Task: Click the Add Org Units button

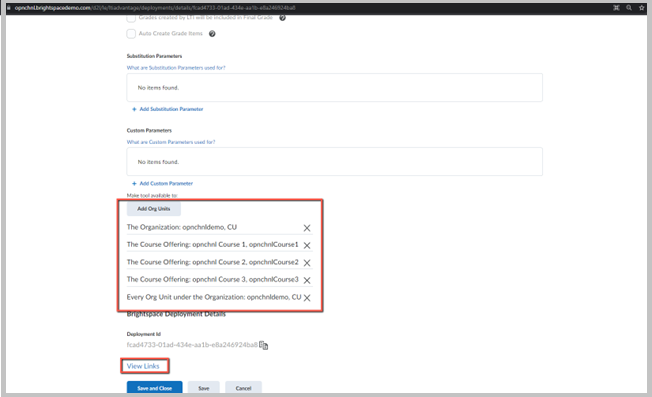Action: click(x=154, y=209)
